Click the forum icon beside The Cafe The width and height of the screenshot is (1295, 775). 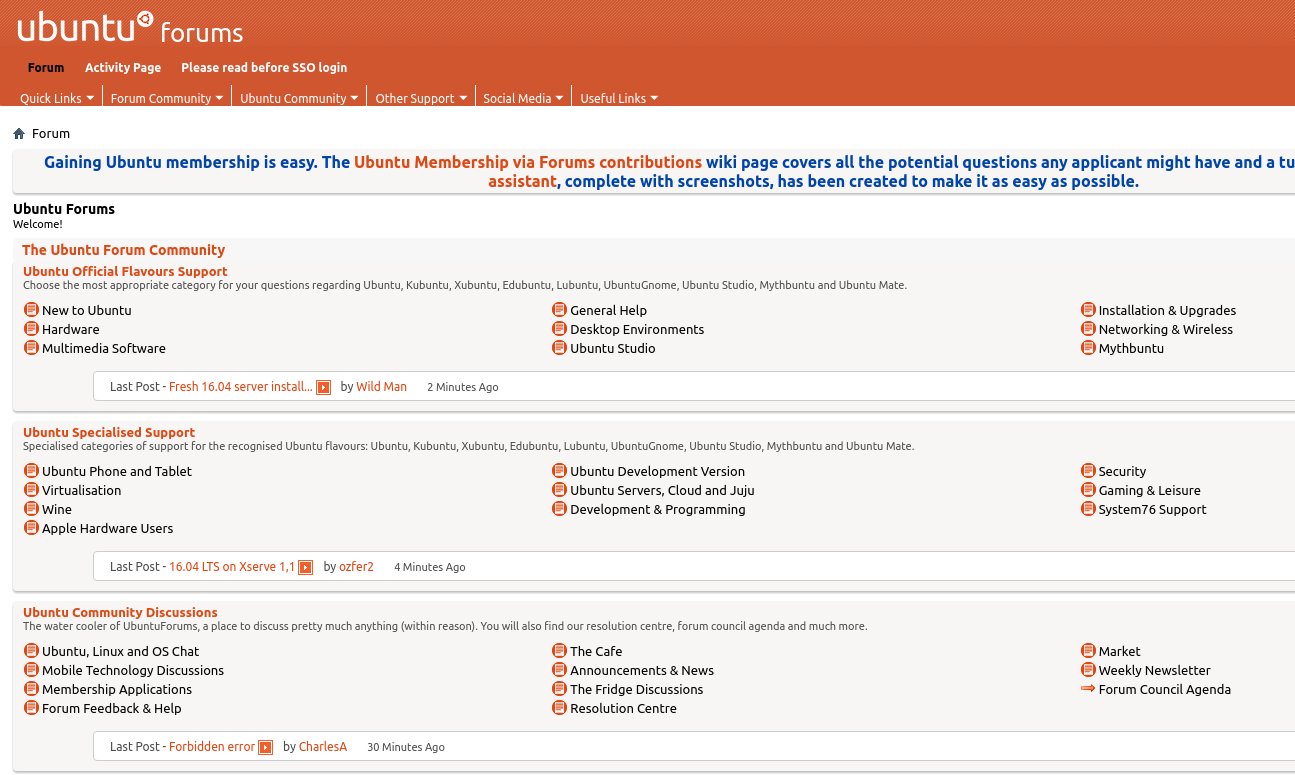point(560,651)
